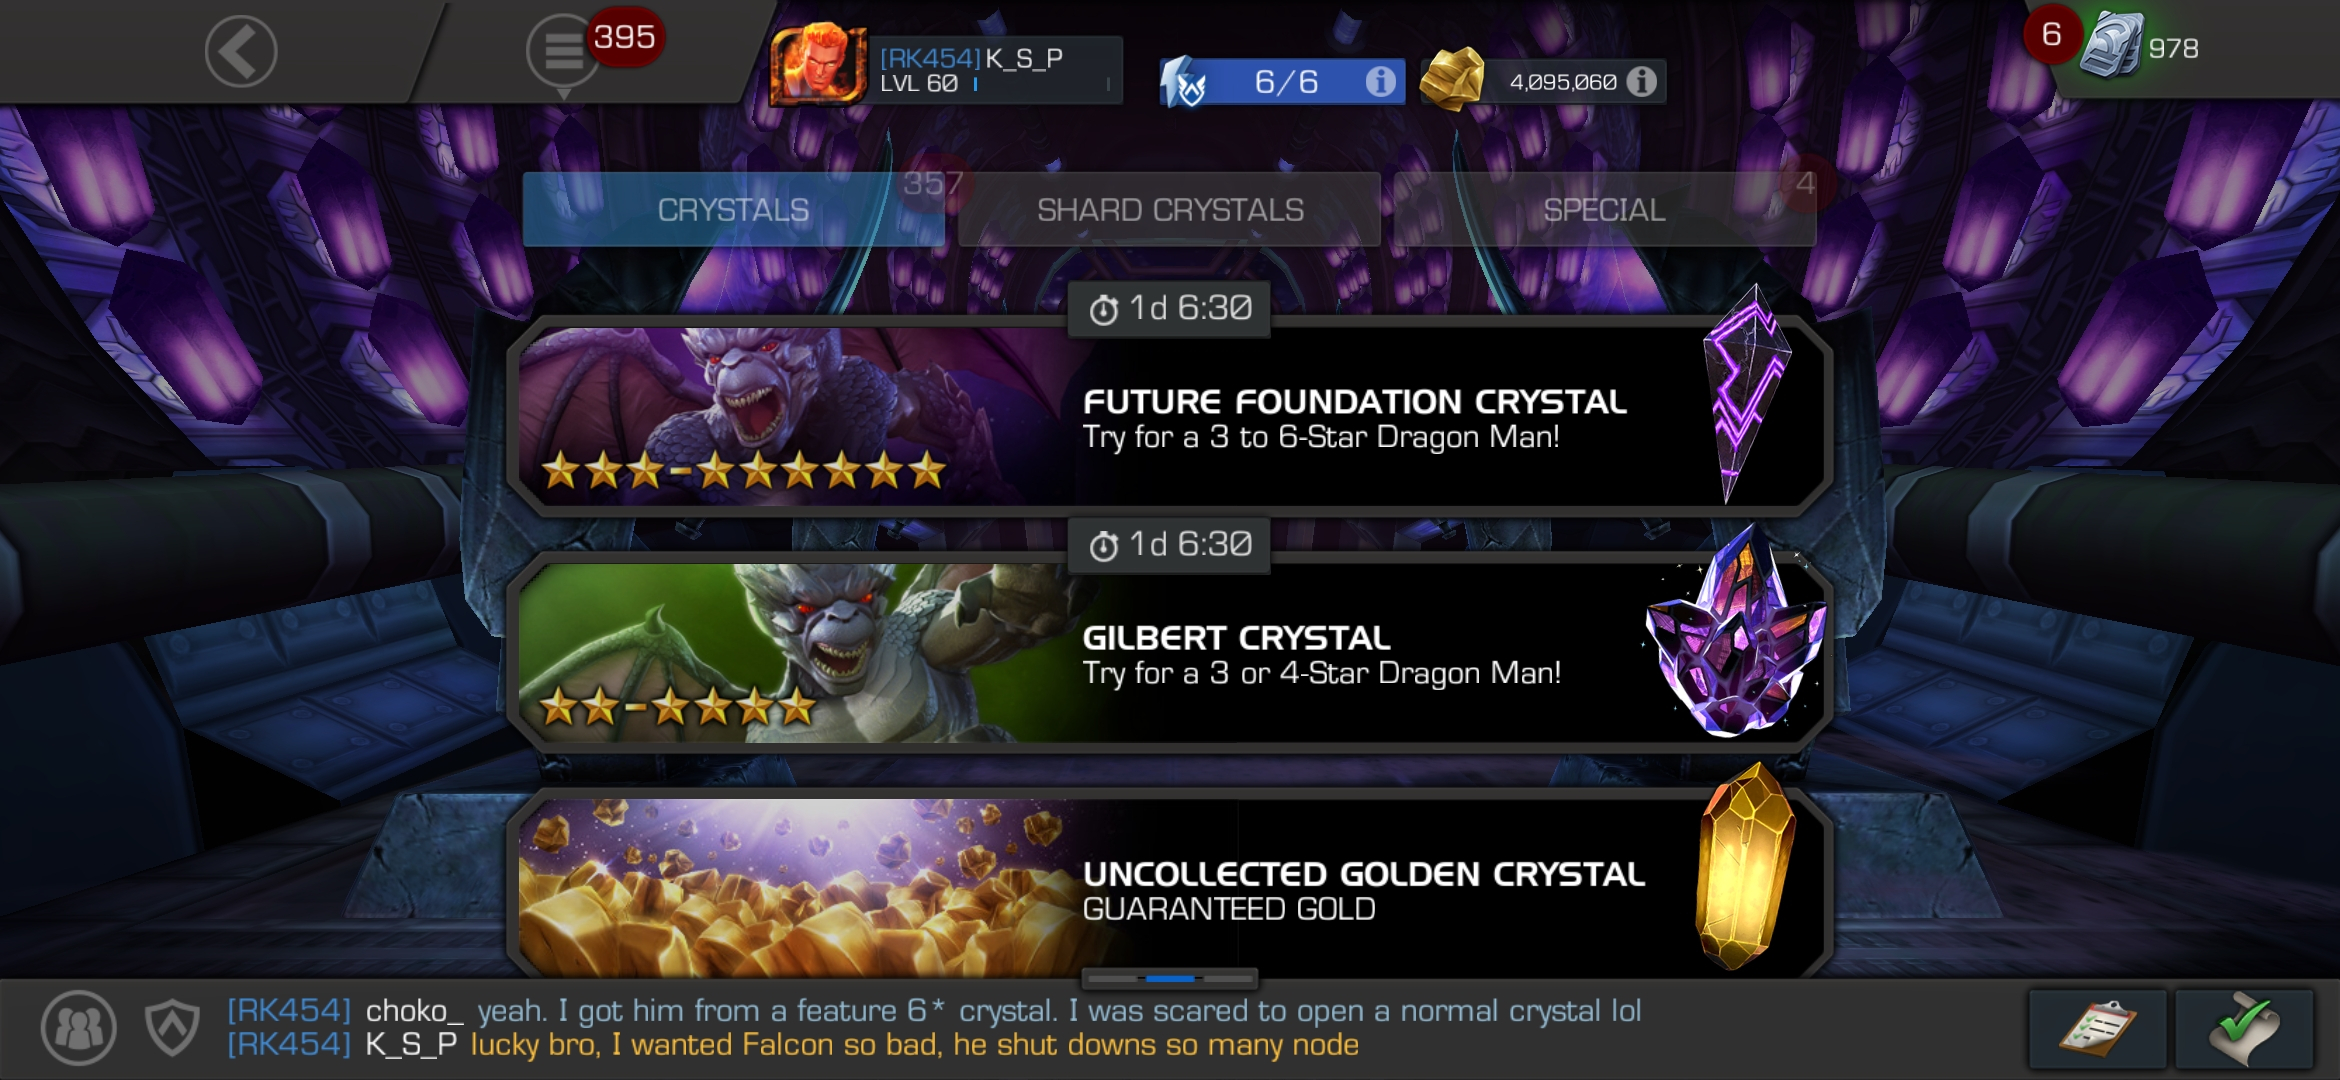
Task: Open the alliance chat message line
Action: click(934, 1027)
